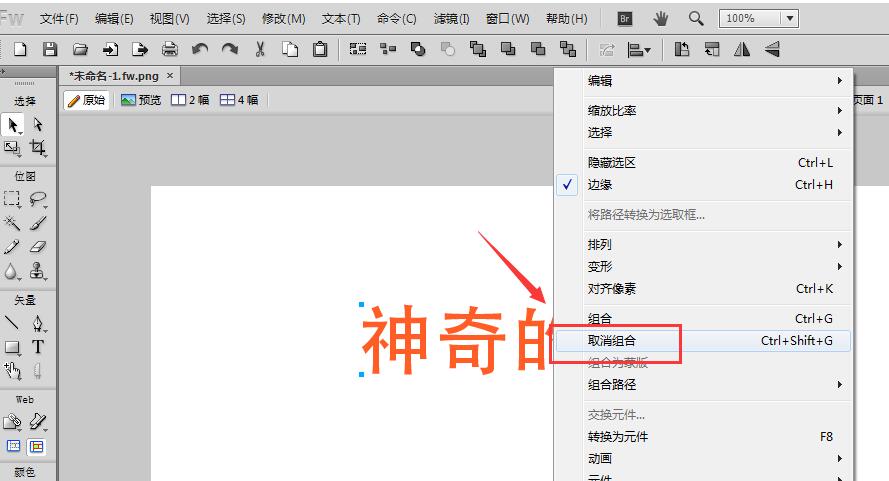This screenshot has height=481, width=889.
Task: Select the Subselection white arrow tool
Action: pos(37,124)
